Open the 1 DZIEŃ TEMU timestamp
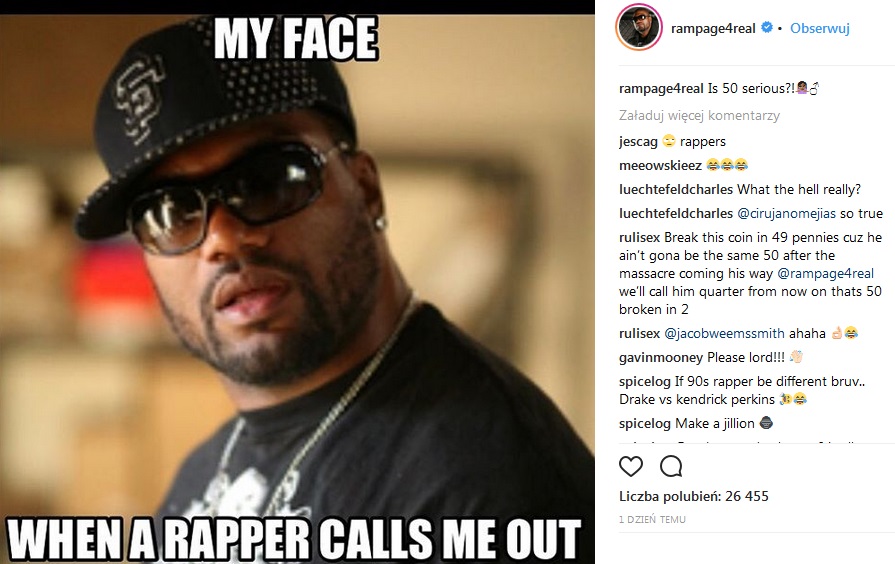The height and width of the screenshot is (564, 895). tap(652, 519)
